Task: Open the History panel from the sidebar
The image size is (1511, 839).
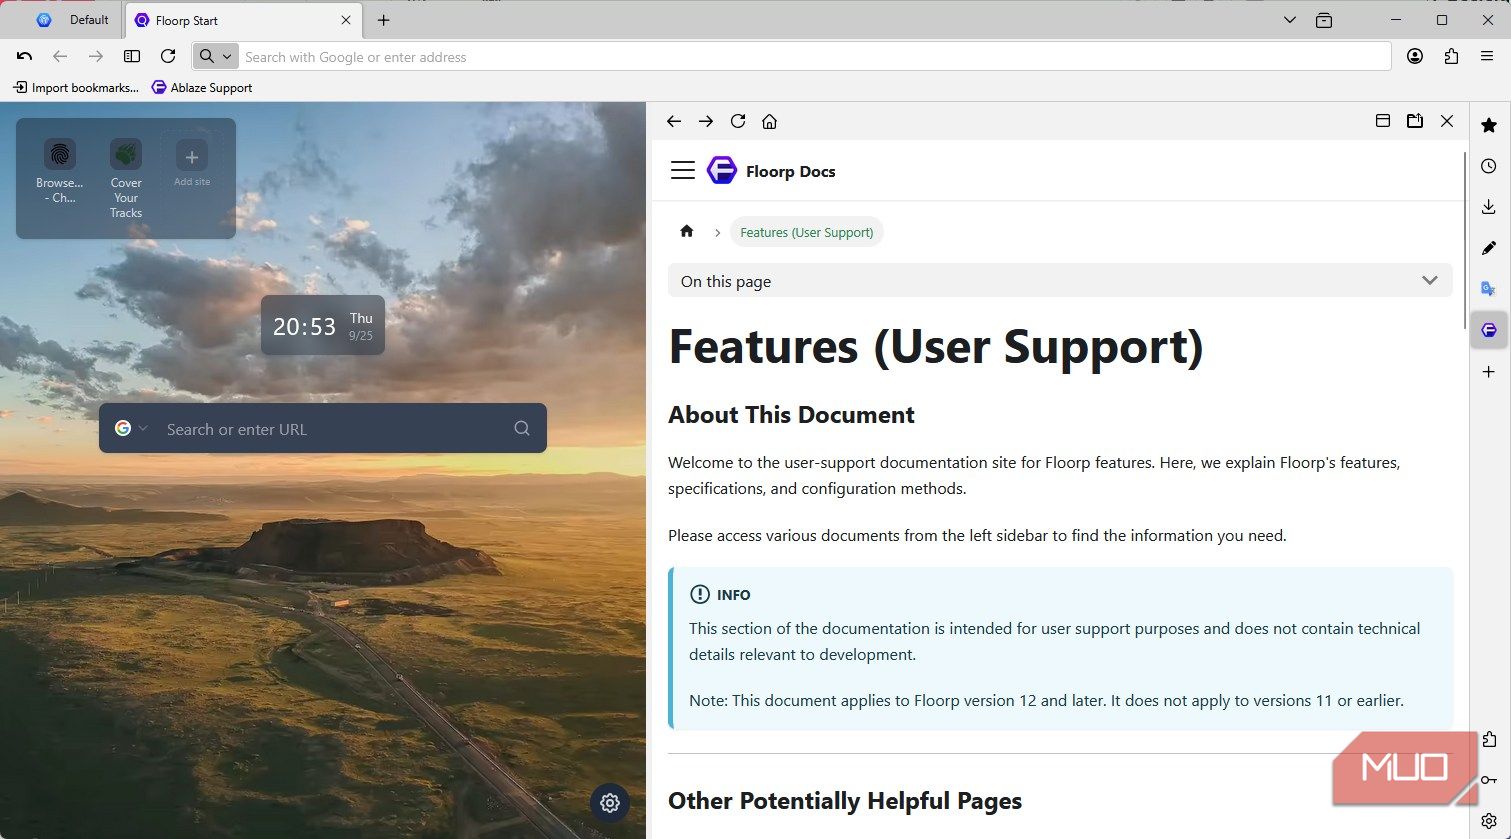Action: point(1489,166)
